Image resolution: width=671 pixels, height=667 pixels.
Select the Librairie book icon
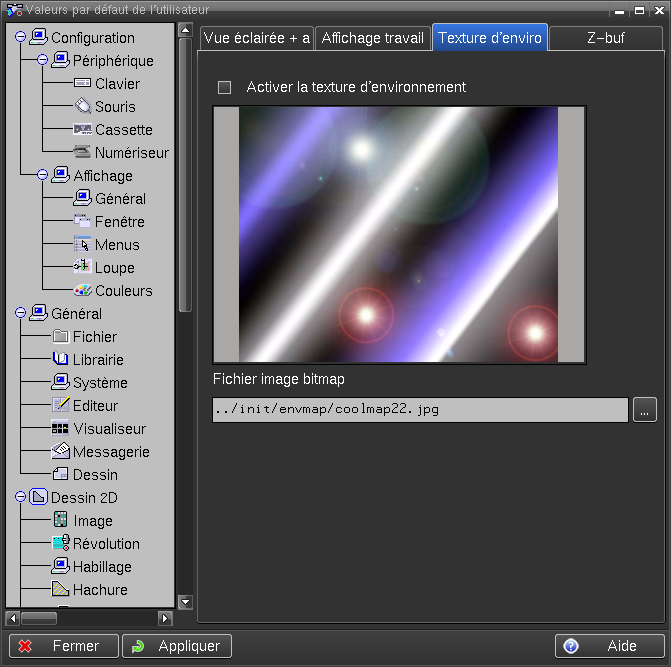click(60, 359)
